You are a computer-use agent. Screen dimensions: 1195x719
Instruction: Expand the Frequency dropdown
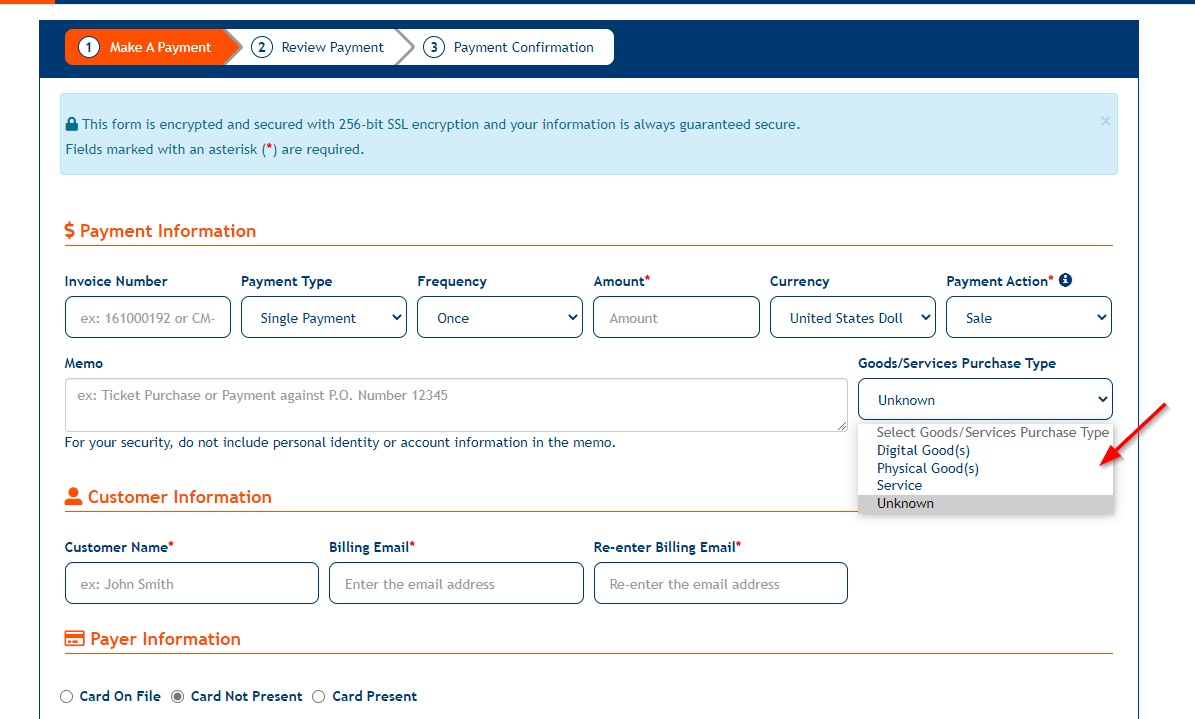click(x=499, y=318)
